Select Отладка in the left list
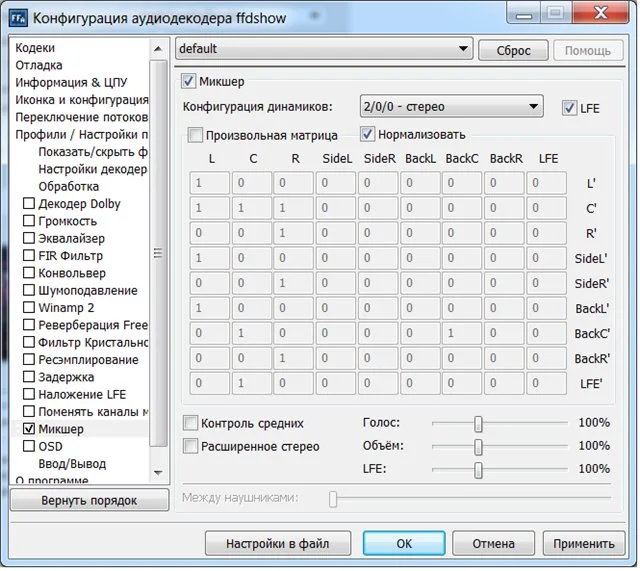 pyautogui.click(x=39, y=65)
